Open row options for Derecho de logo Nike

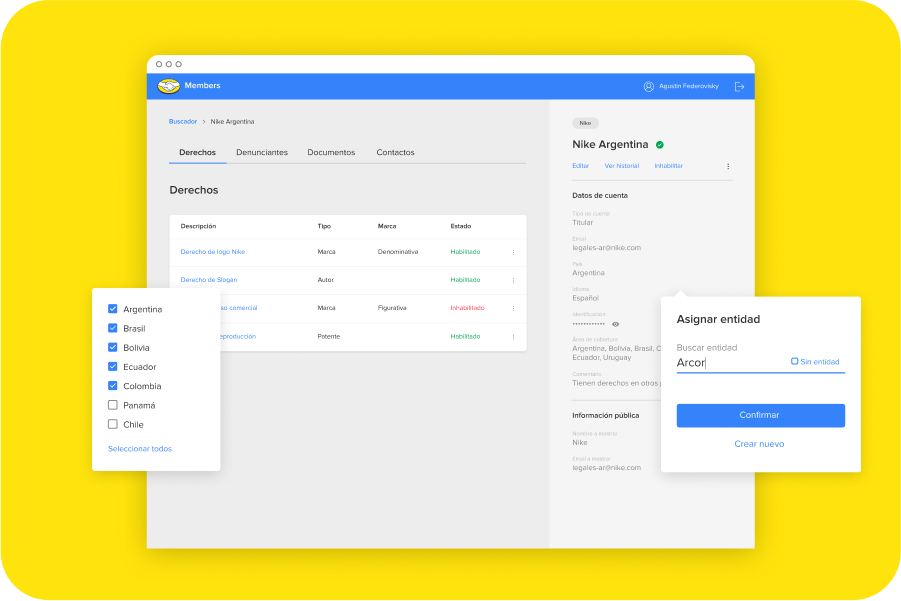(x=513, y=252)
